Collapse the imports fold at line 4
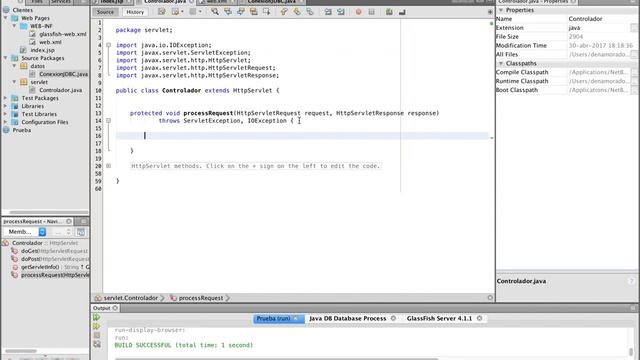Viewport: 640px width, 360px height. (x=109, y=45)
